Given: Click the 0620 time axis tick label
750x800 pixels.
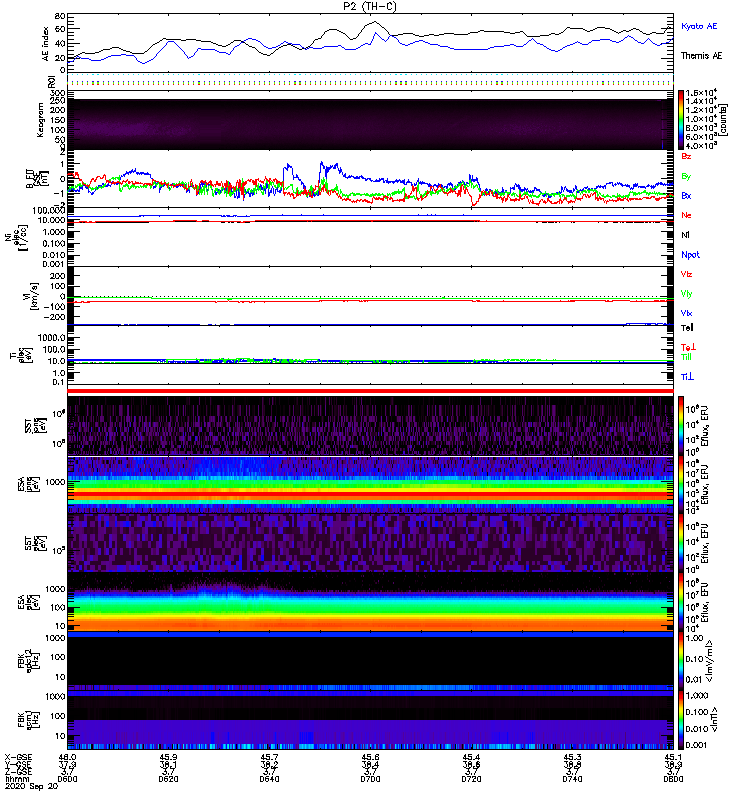Looking at the screenshot, I should coord(168,779).
